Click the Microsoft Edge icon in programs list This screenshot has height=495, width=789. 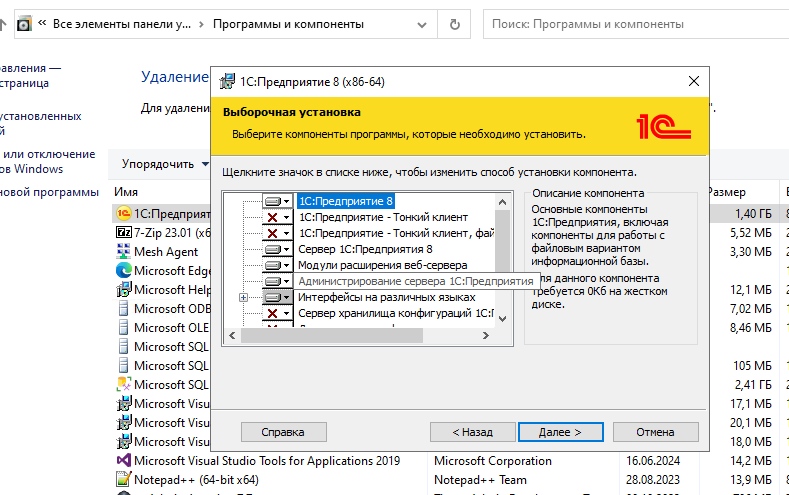click(x=123, y=271)
